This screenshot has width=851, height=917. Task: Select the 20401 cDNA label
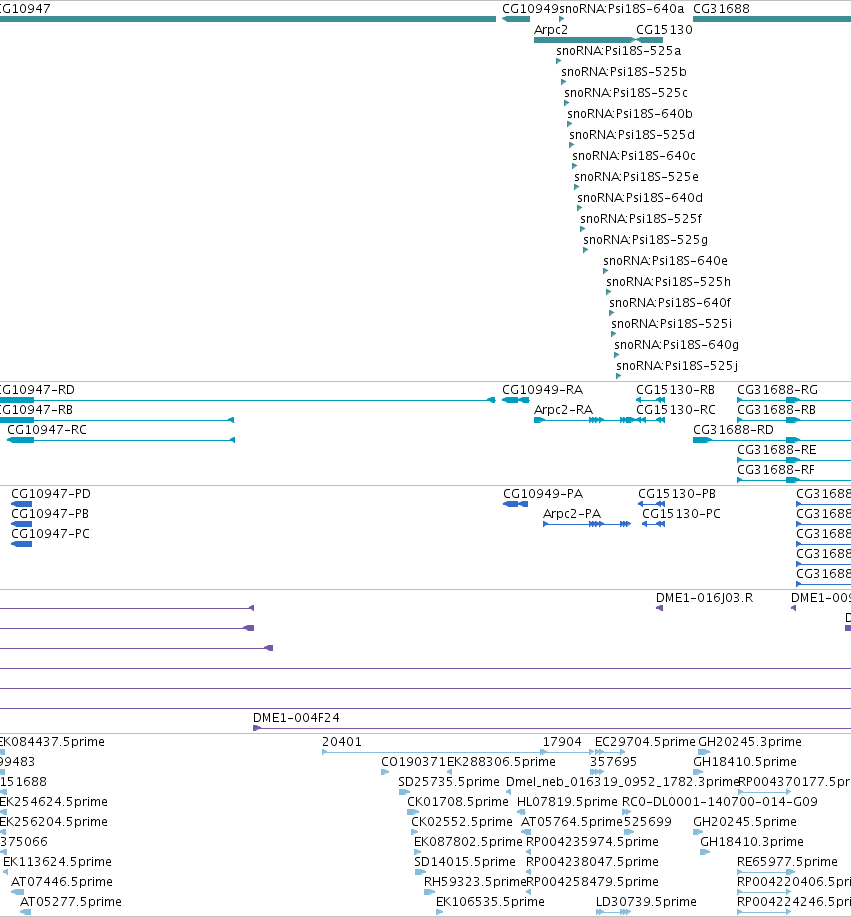(342, 742)
